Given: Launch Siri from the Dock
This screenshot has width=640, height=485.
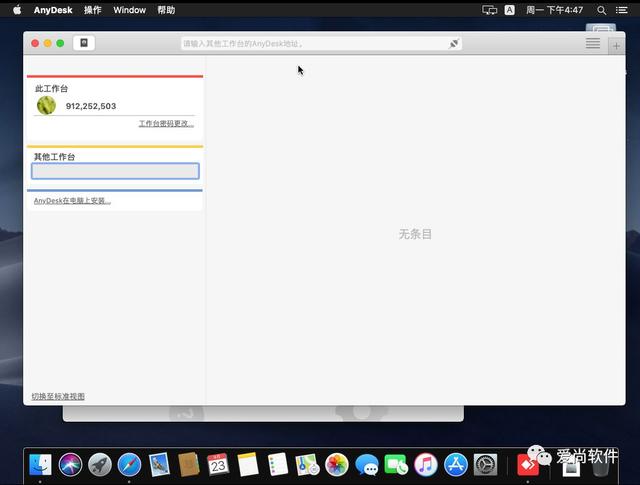Looking at the screenshot, I should click(x=70, y=465).
